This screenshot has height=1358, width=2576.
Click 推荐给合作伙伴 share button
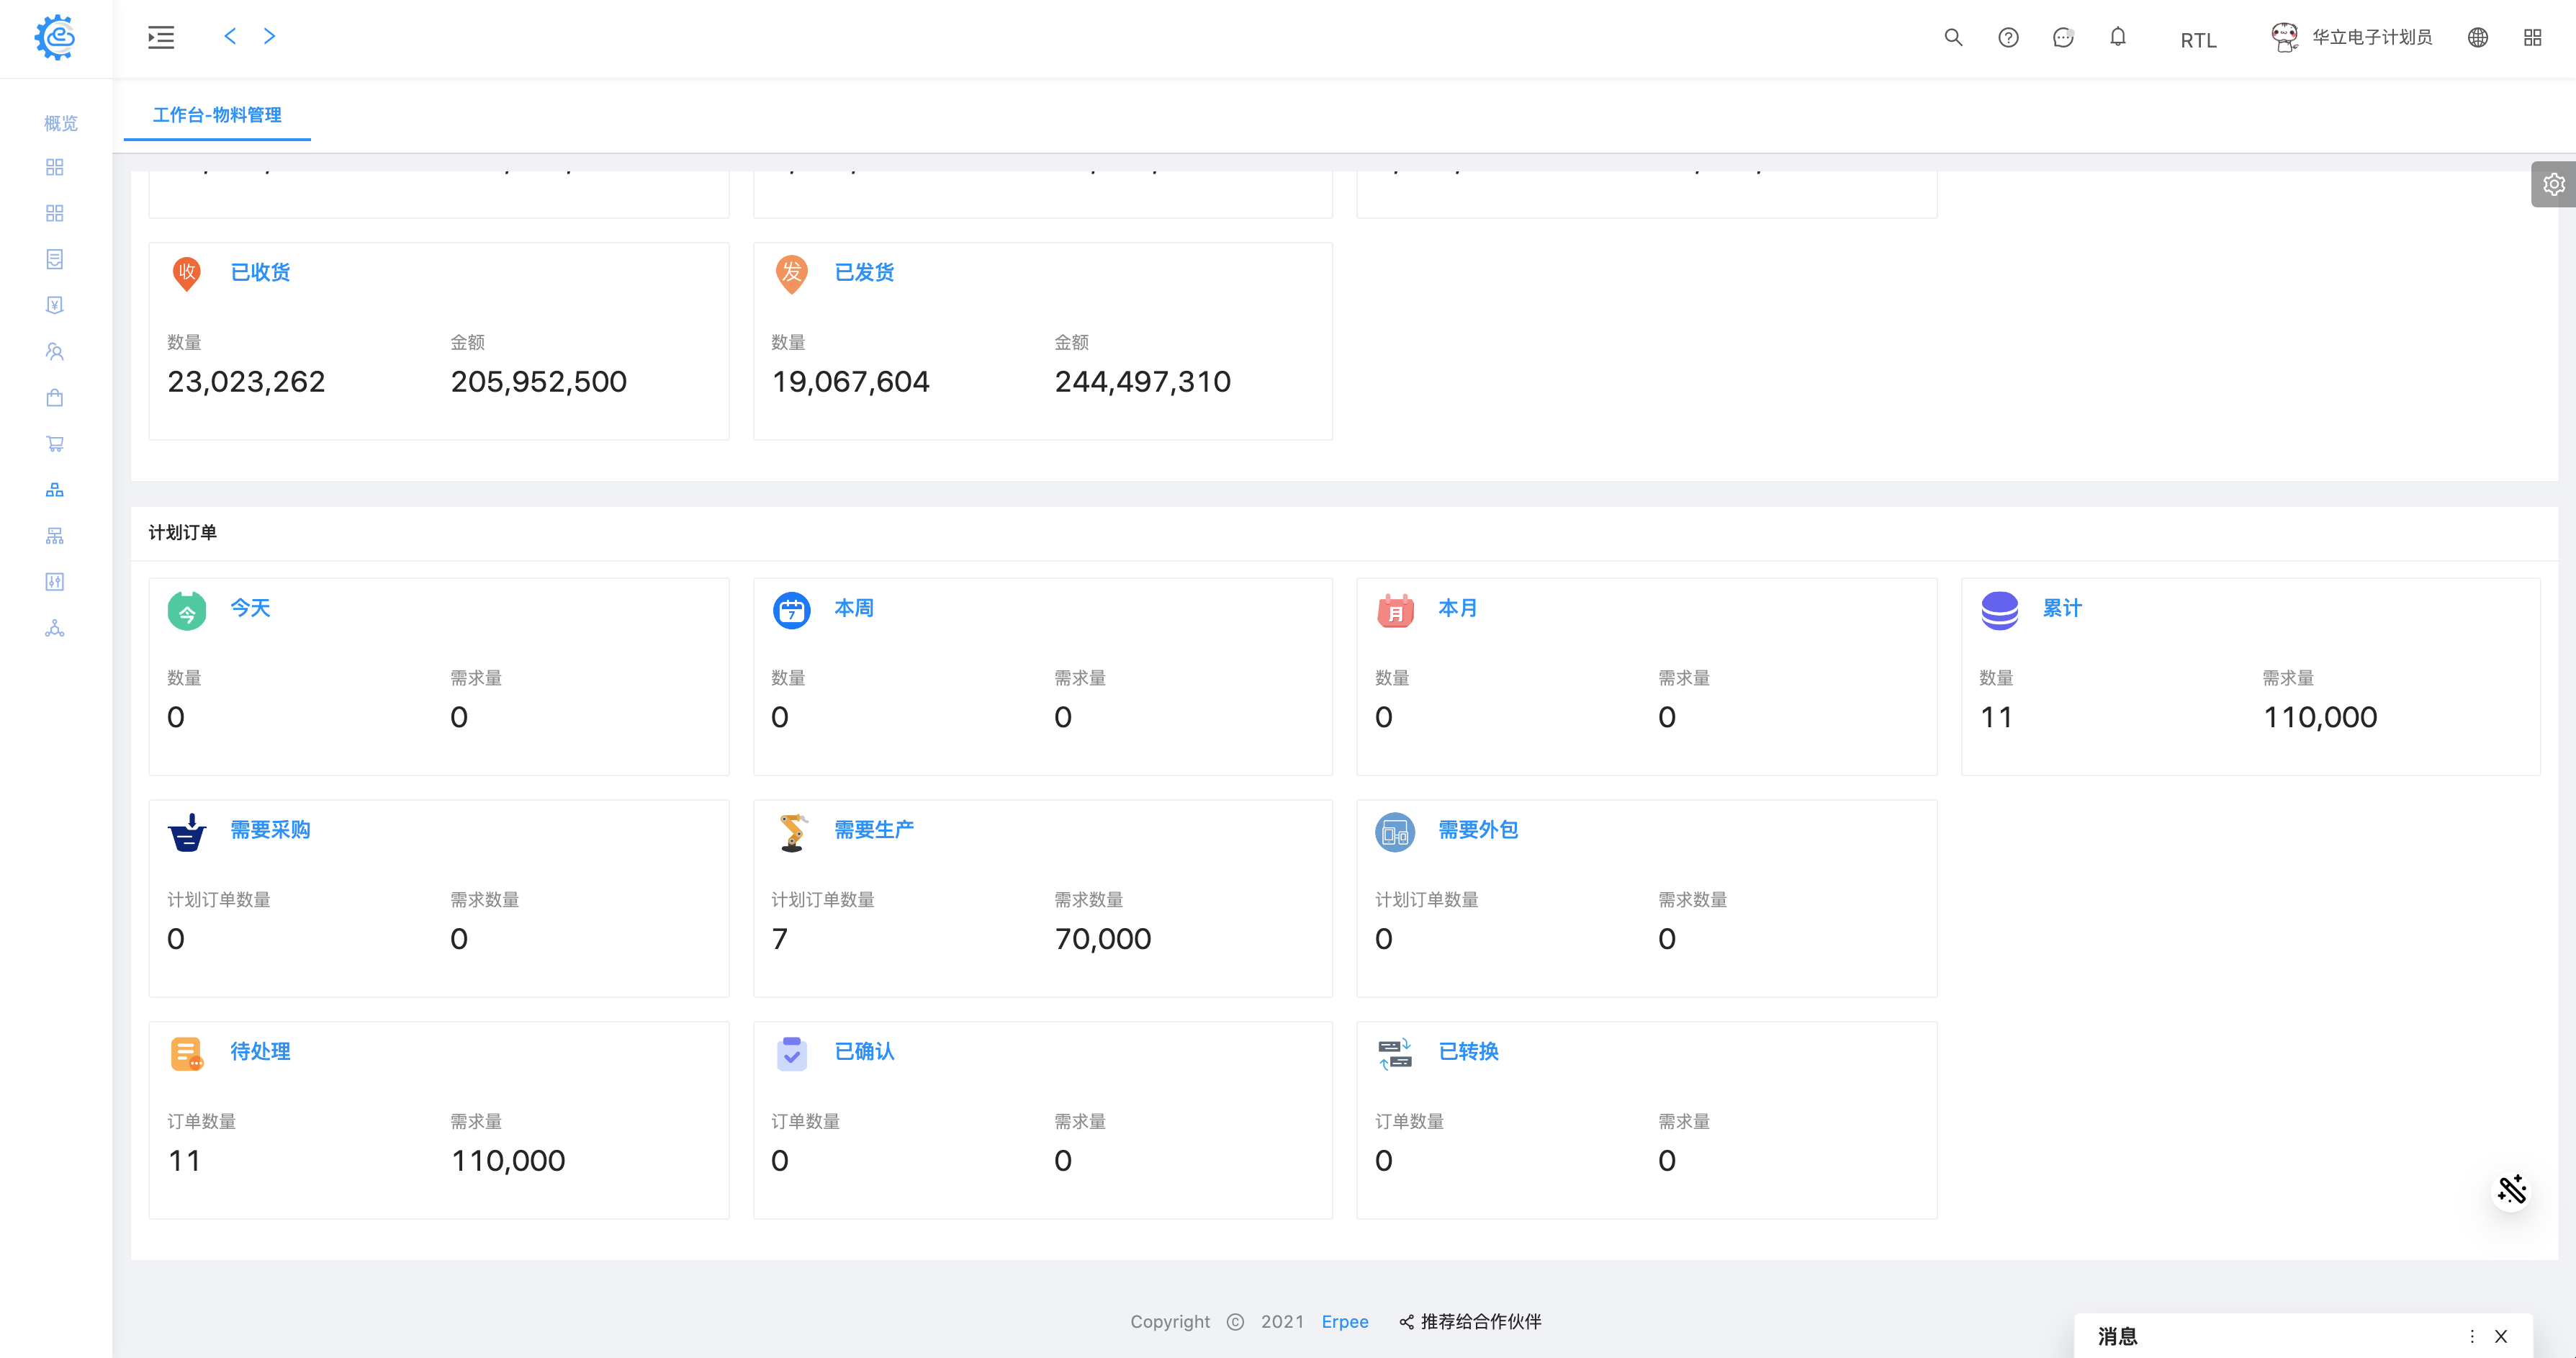click(1470, 1322)
